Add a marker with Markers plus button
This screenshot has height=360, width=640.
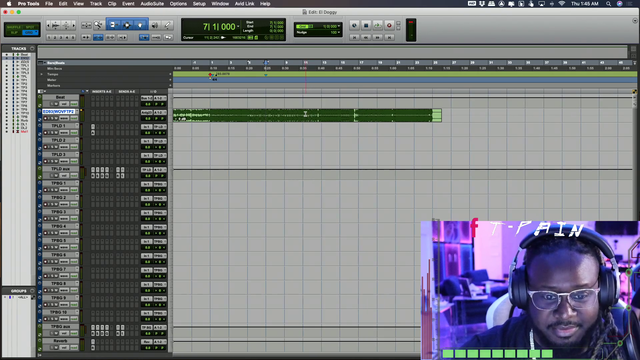coord(170,86)
